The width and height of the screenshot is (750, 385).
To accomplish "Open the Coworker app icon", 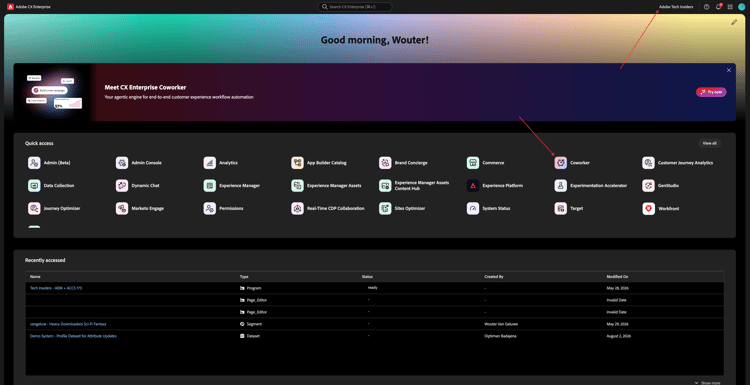I will point(561,163).
